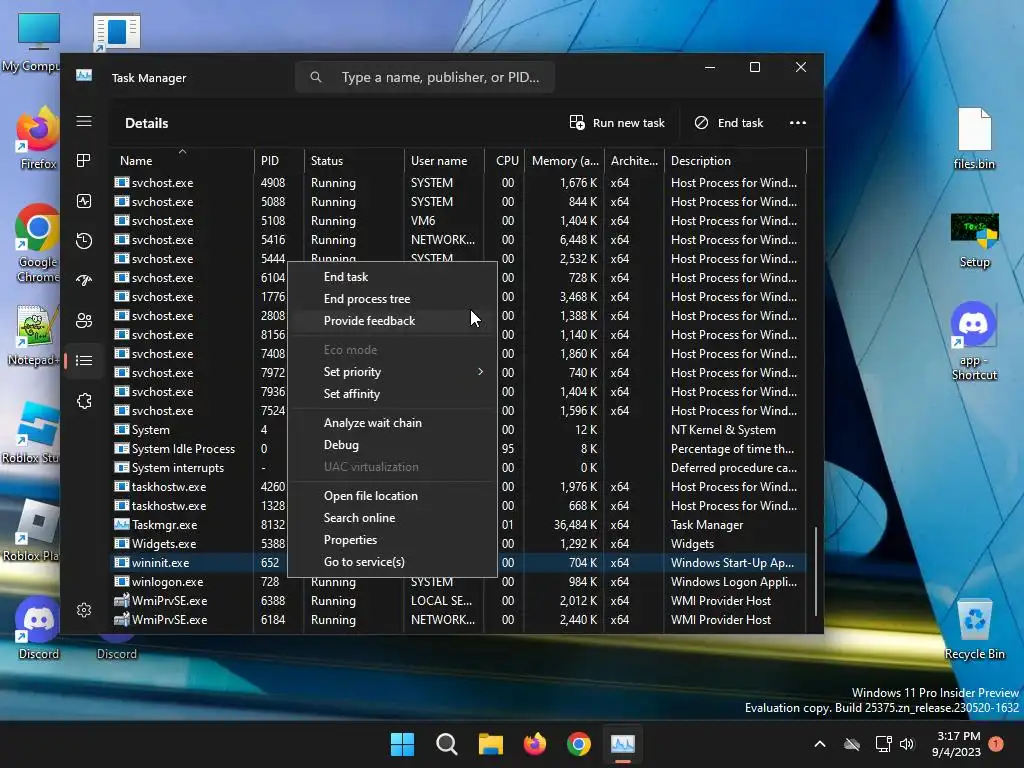The height and width of the screenshot is (768, 1024).
Task: Click the NT Kernel & System description
Action: pos(723,430)
